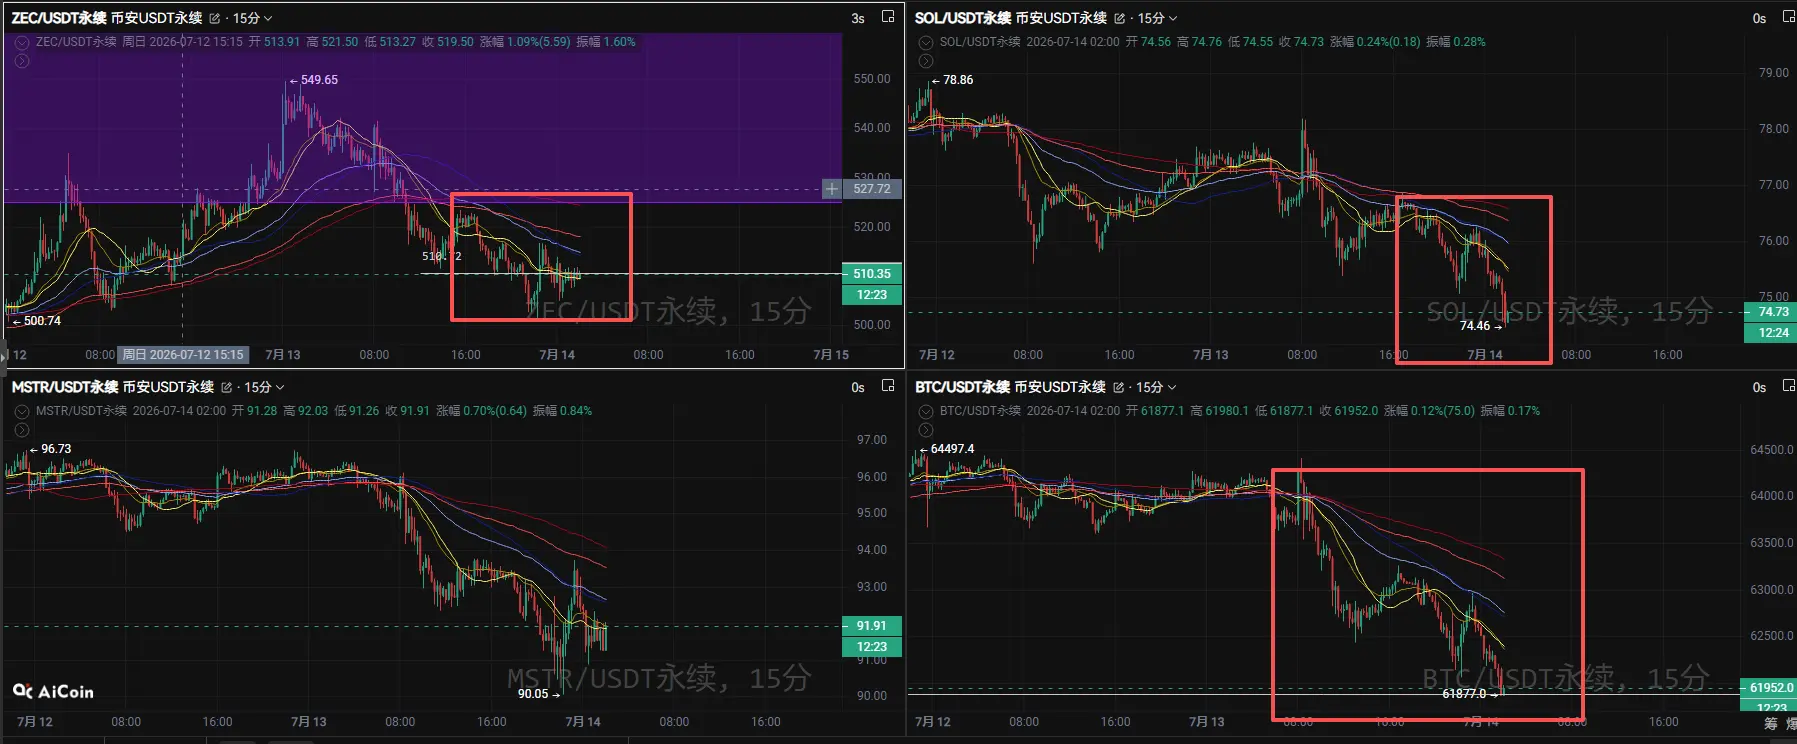Click the AiCoin logo in MSTR chart

pyautogui.click(x=53, y=691)
